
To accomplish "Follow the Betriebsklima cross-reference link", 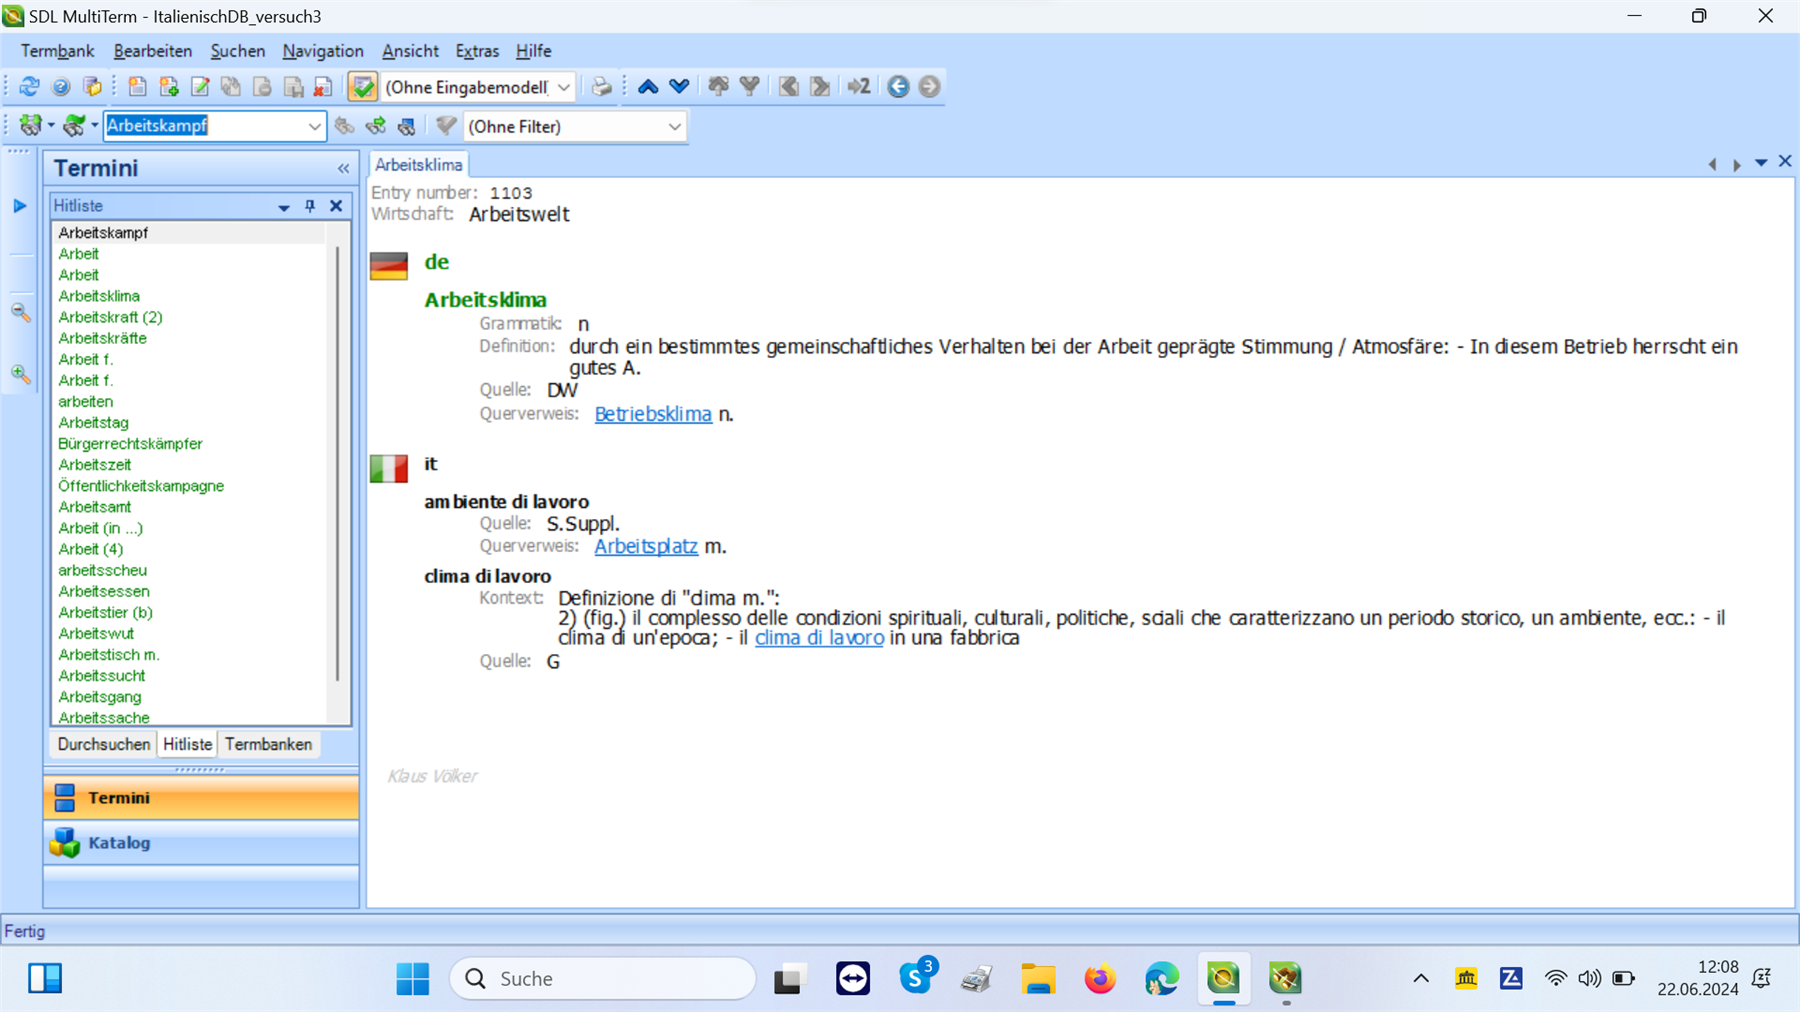I will pos(653,413).
